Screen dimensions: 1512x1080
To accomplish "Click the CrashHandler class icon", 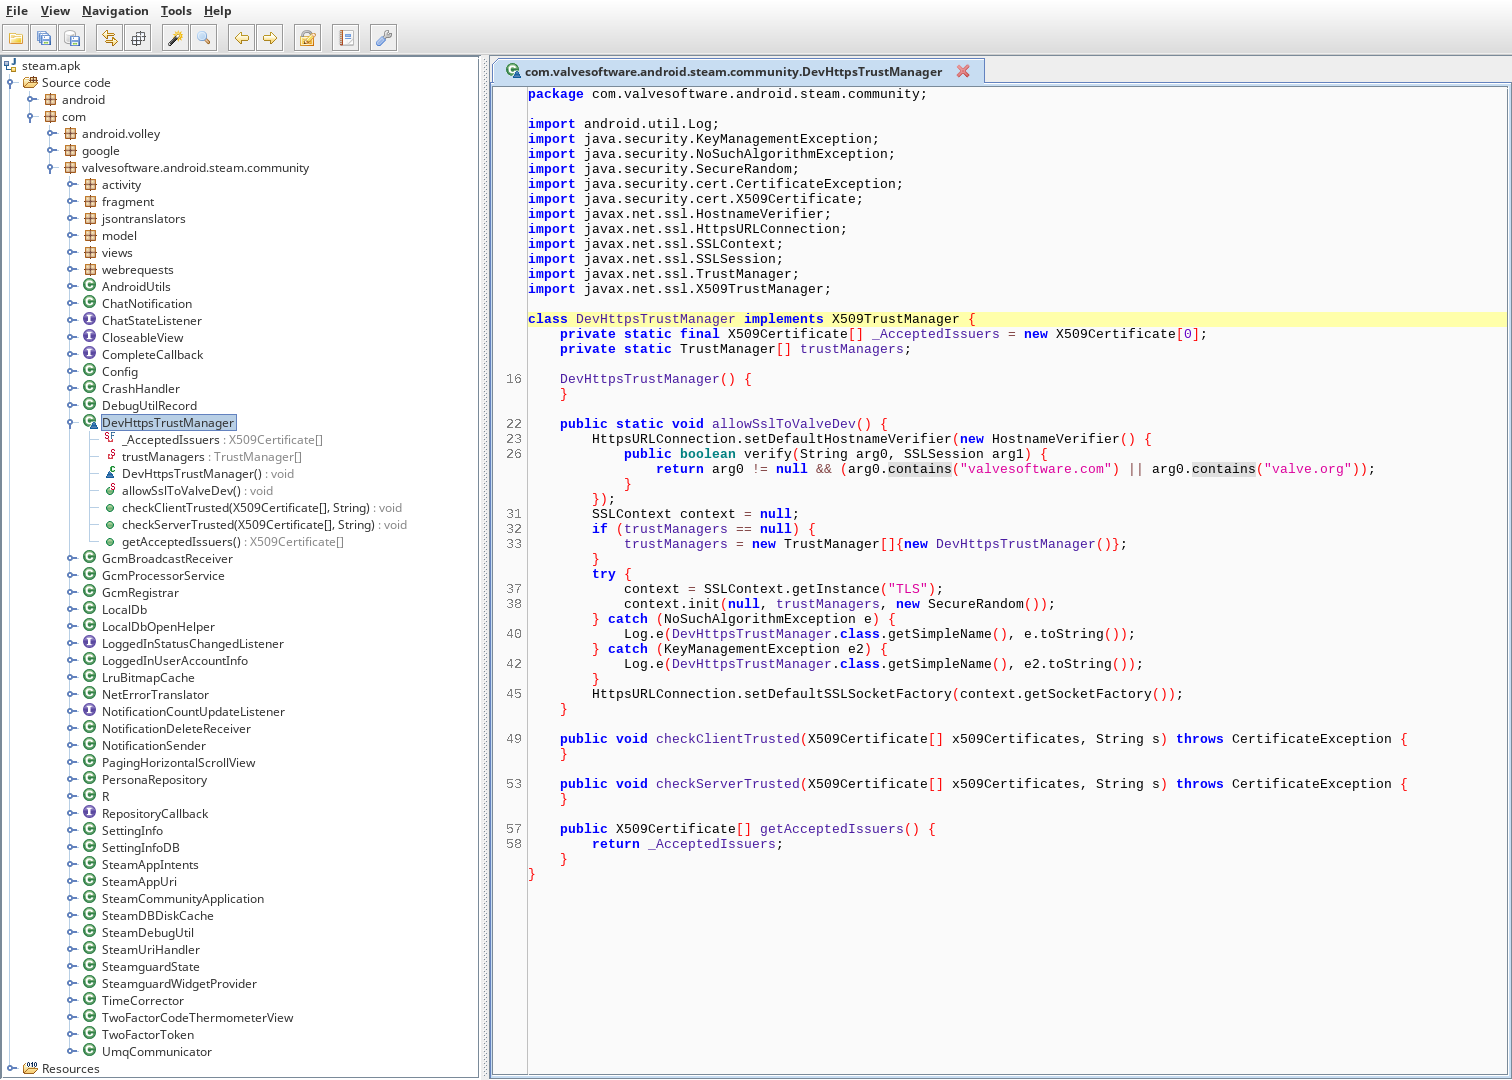I will tap(90, 389).
